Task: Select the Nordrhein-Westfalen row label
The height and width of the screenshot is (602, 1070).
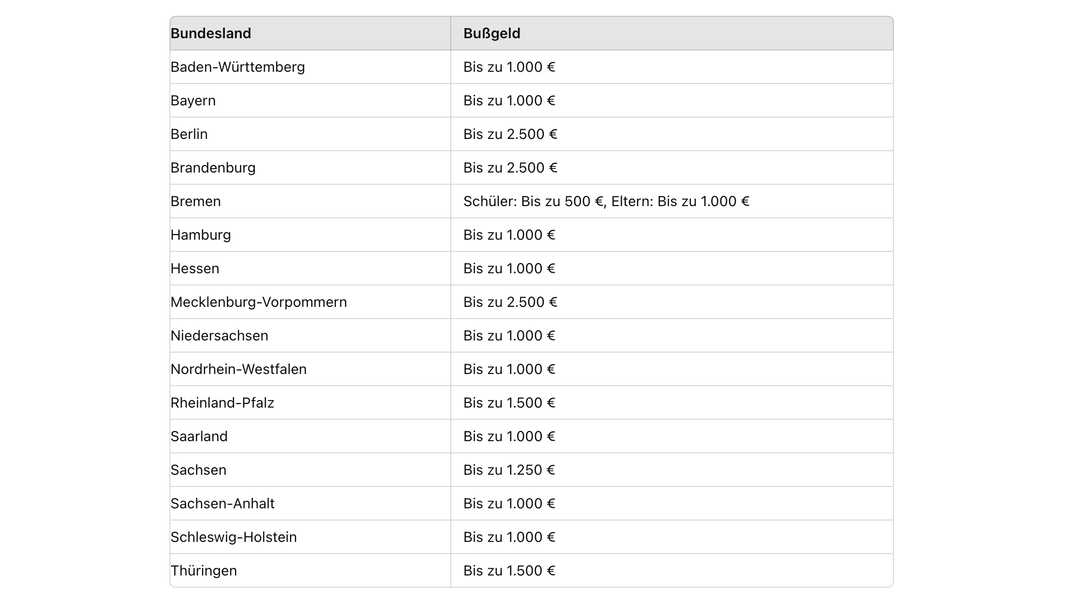Action: click(x=239, y=369)
